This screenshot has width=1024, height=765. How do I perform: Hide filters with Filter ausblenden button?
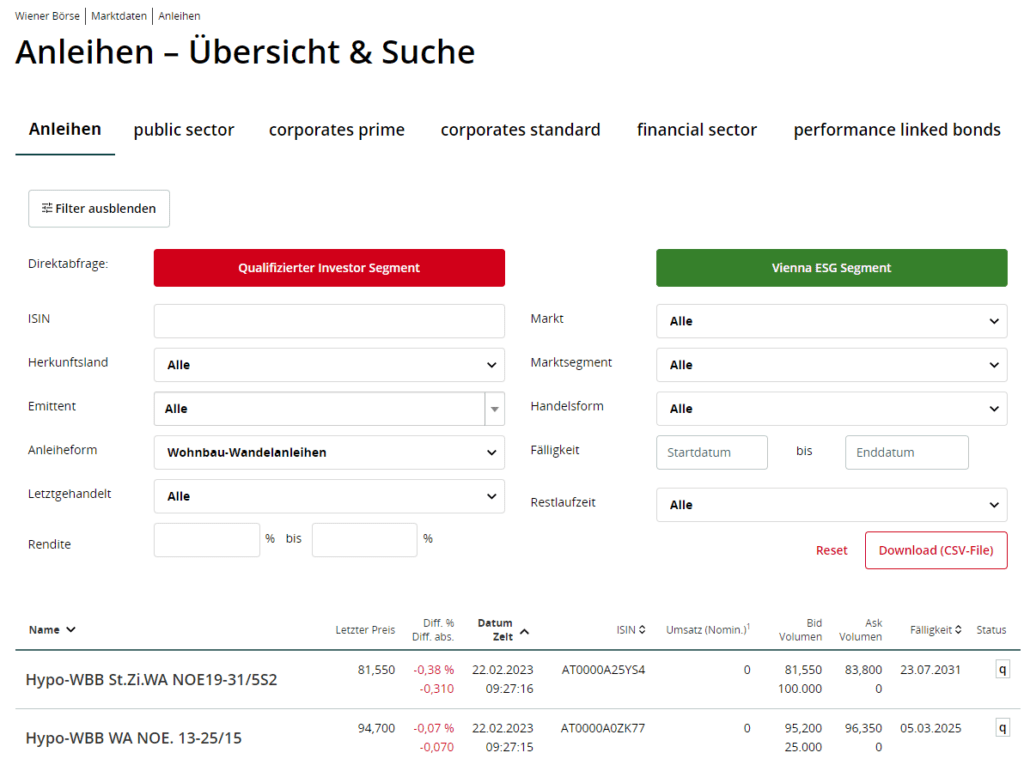[99, 209]
